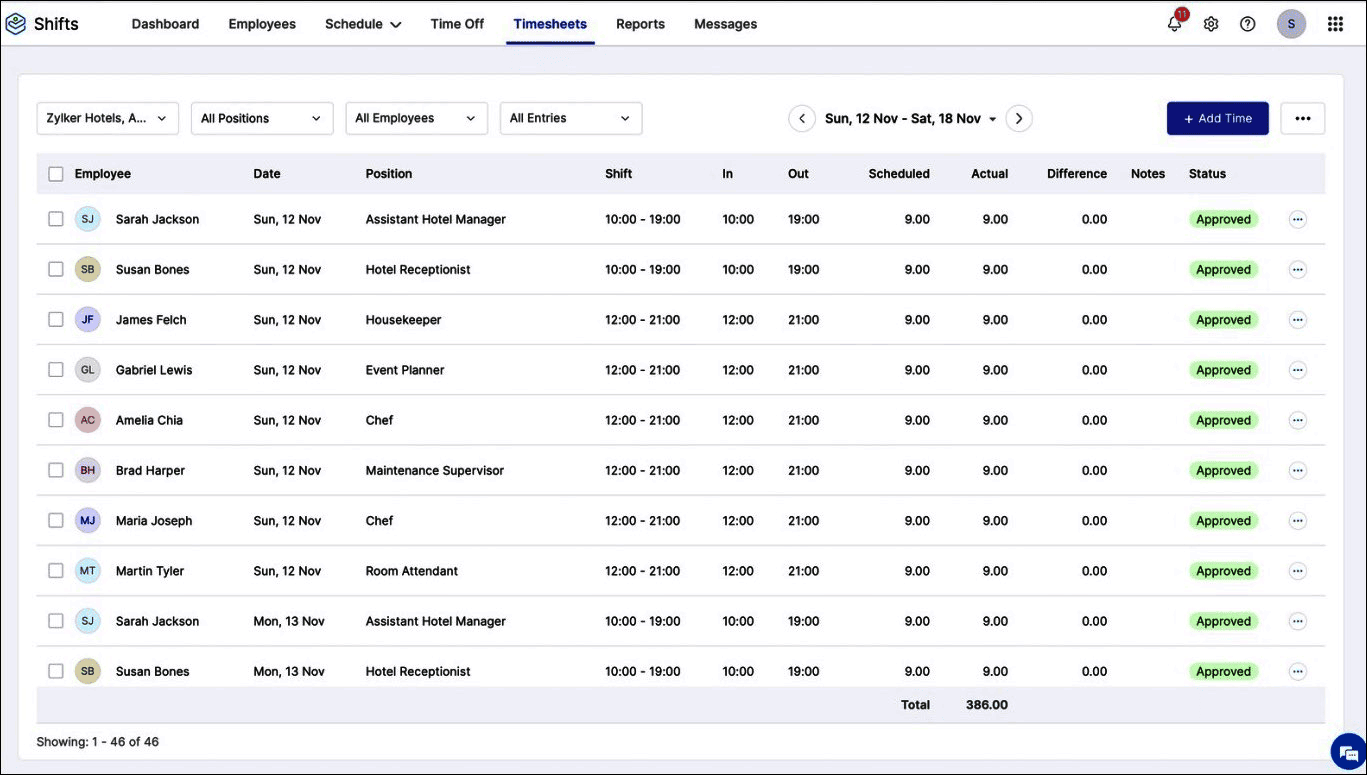Screen dimensions: 1367x775
Task: Open the Schedule menu
Action: tap(362, 22)
